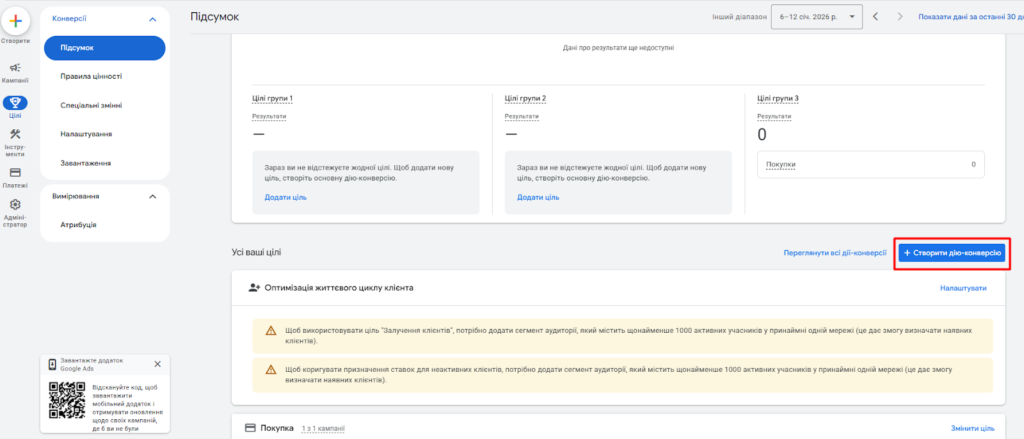Collapse the Вимірювання section

tap(152, 197)
